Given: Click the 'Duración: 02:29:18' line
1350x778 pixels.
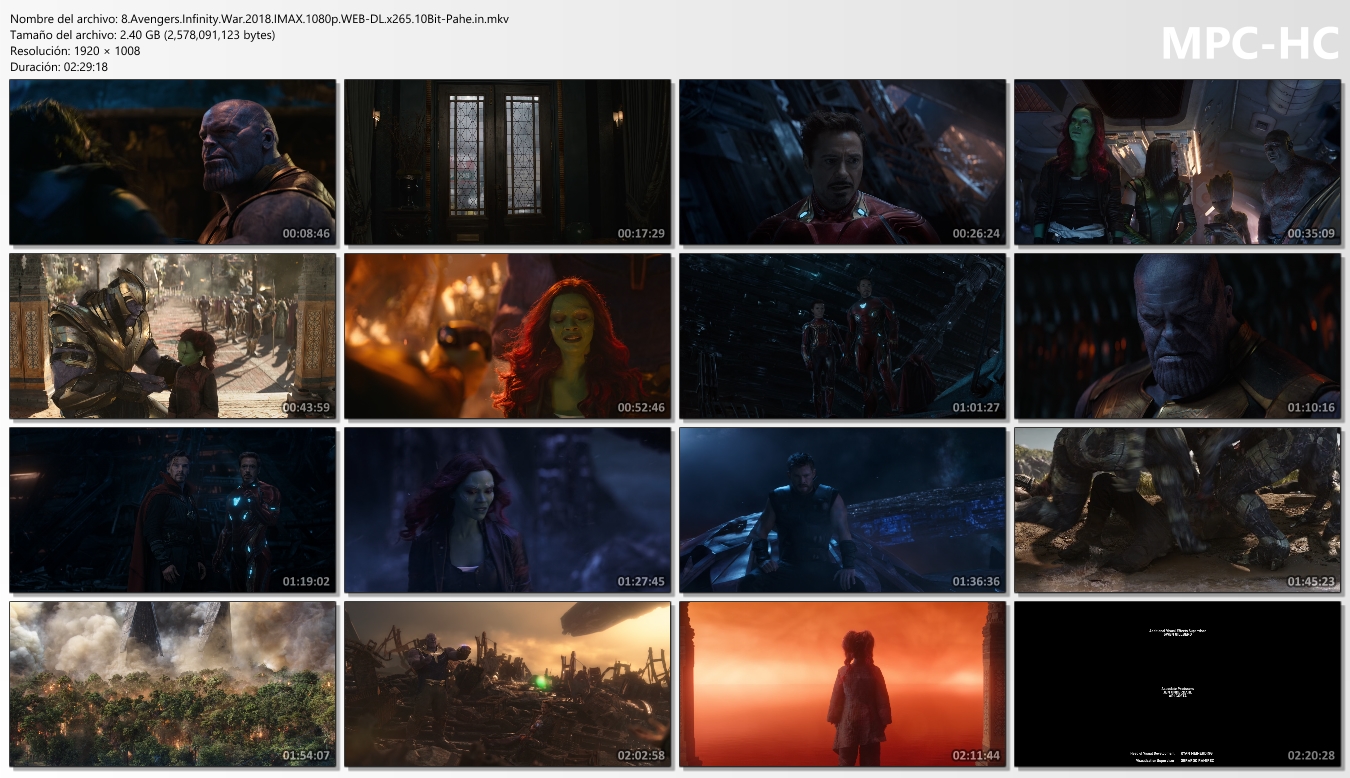Looking at the screenshot, I should pos(59,67).
